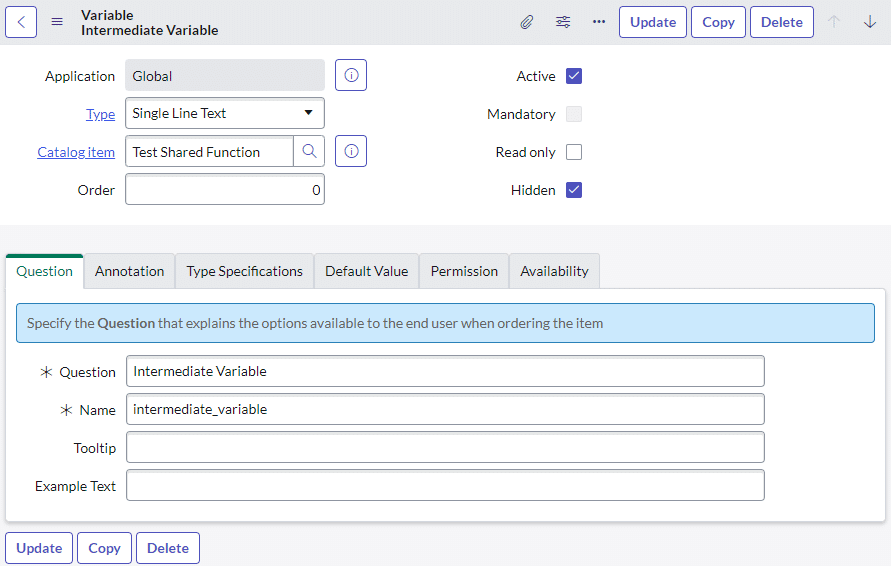
Task: Click the bottom Update button
Action: [x=39, y=548]
